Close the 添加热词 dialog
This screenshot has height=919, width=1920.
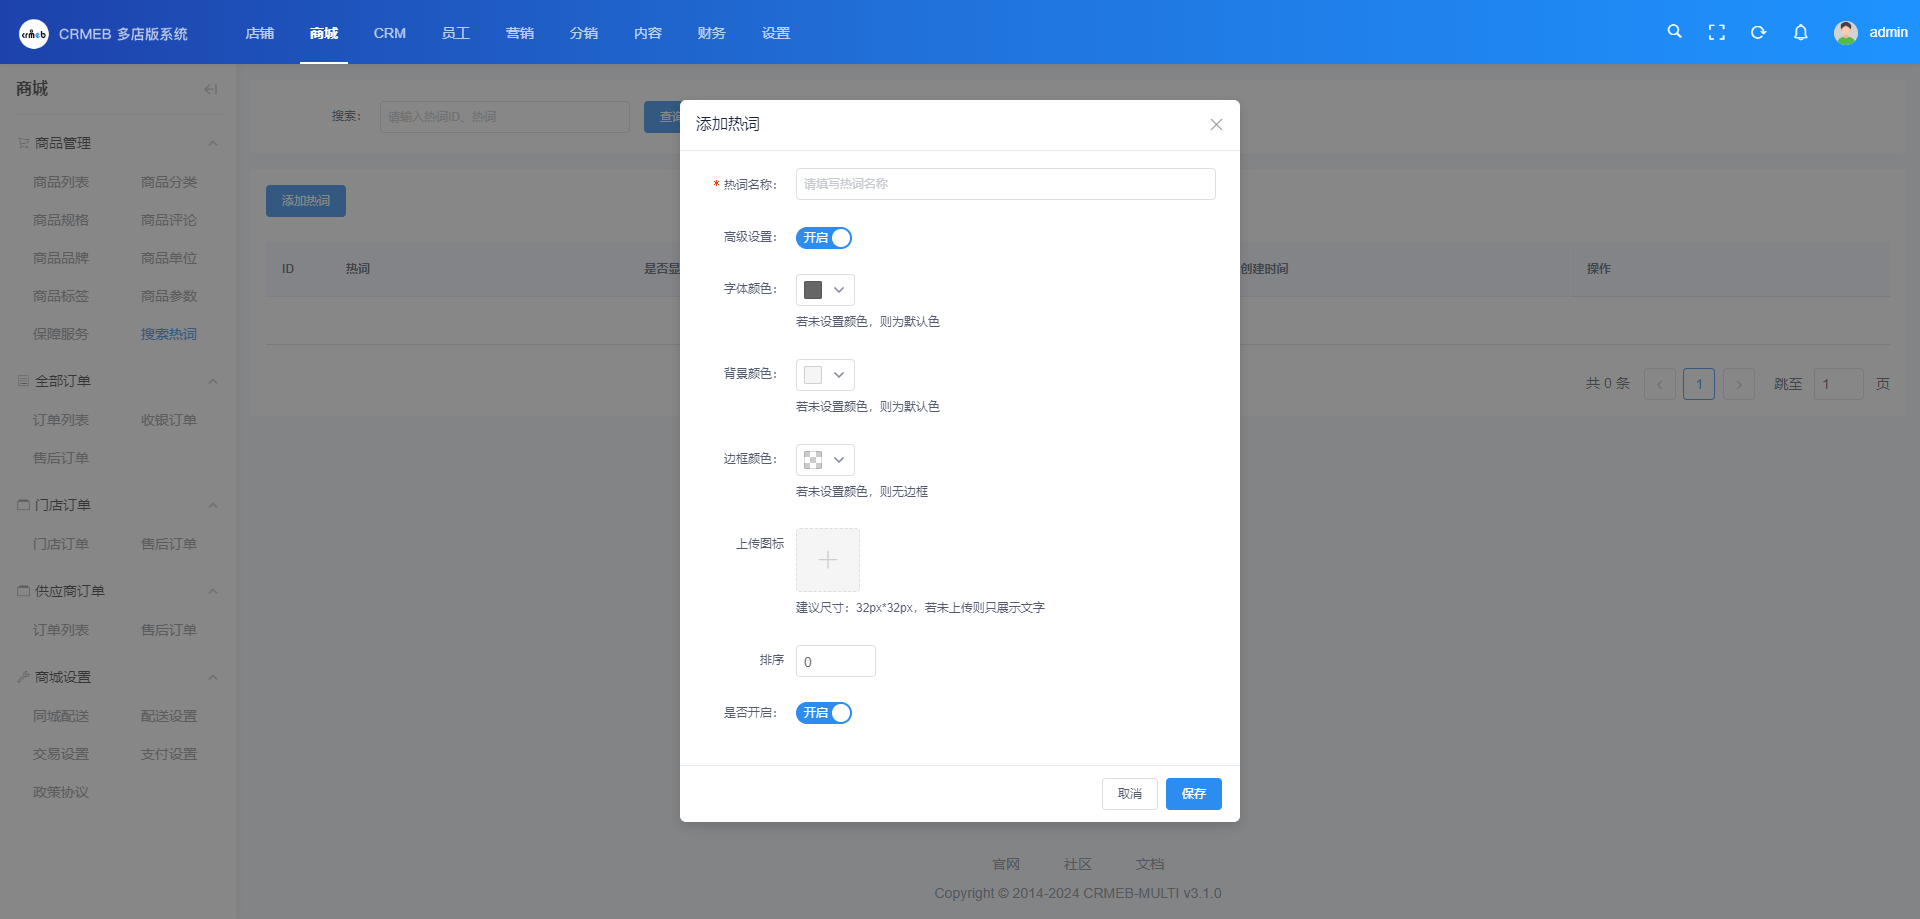[x=1216, y=125]
